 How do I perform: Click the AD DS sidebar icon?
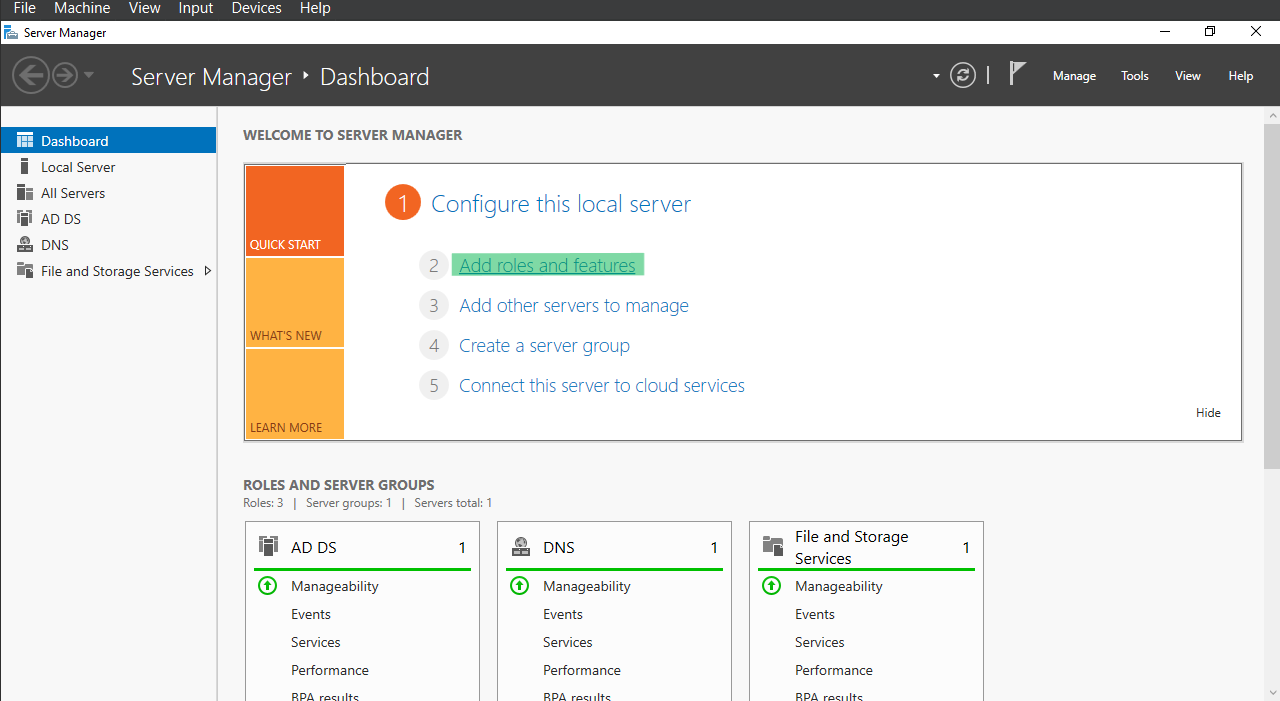tap(25, 219)
